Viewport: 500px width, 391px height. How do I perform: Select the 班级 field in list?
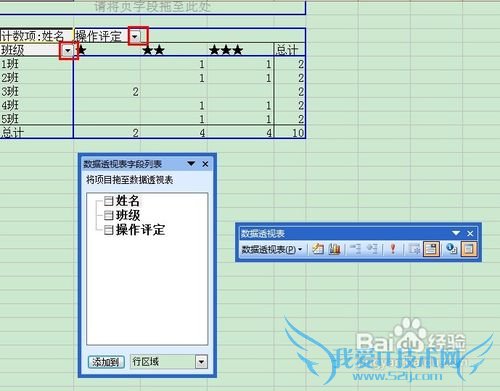coord(128,215)
